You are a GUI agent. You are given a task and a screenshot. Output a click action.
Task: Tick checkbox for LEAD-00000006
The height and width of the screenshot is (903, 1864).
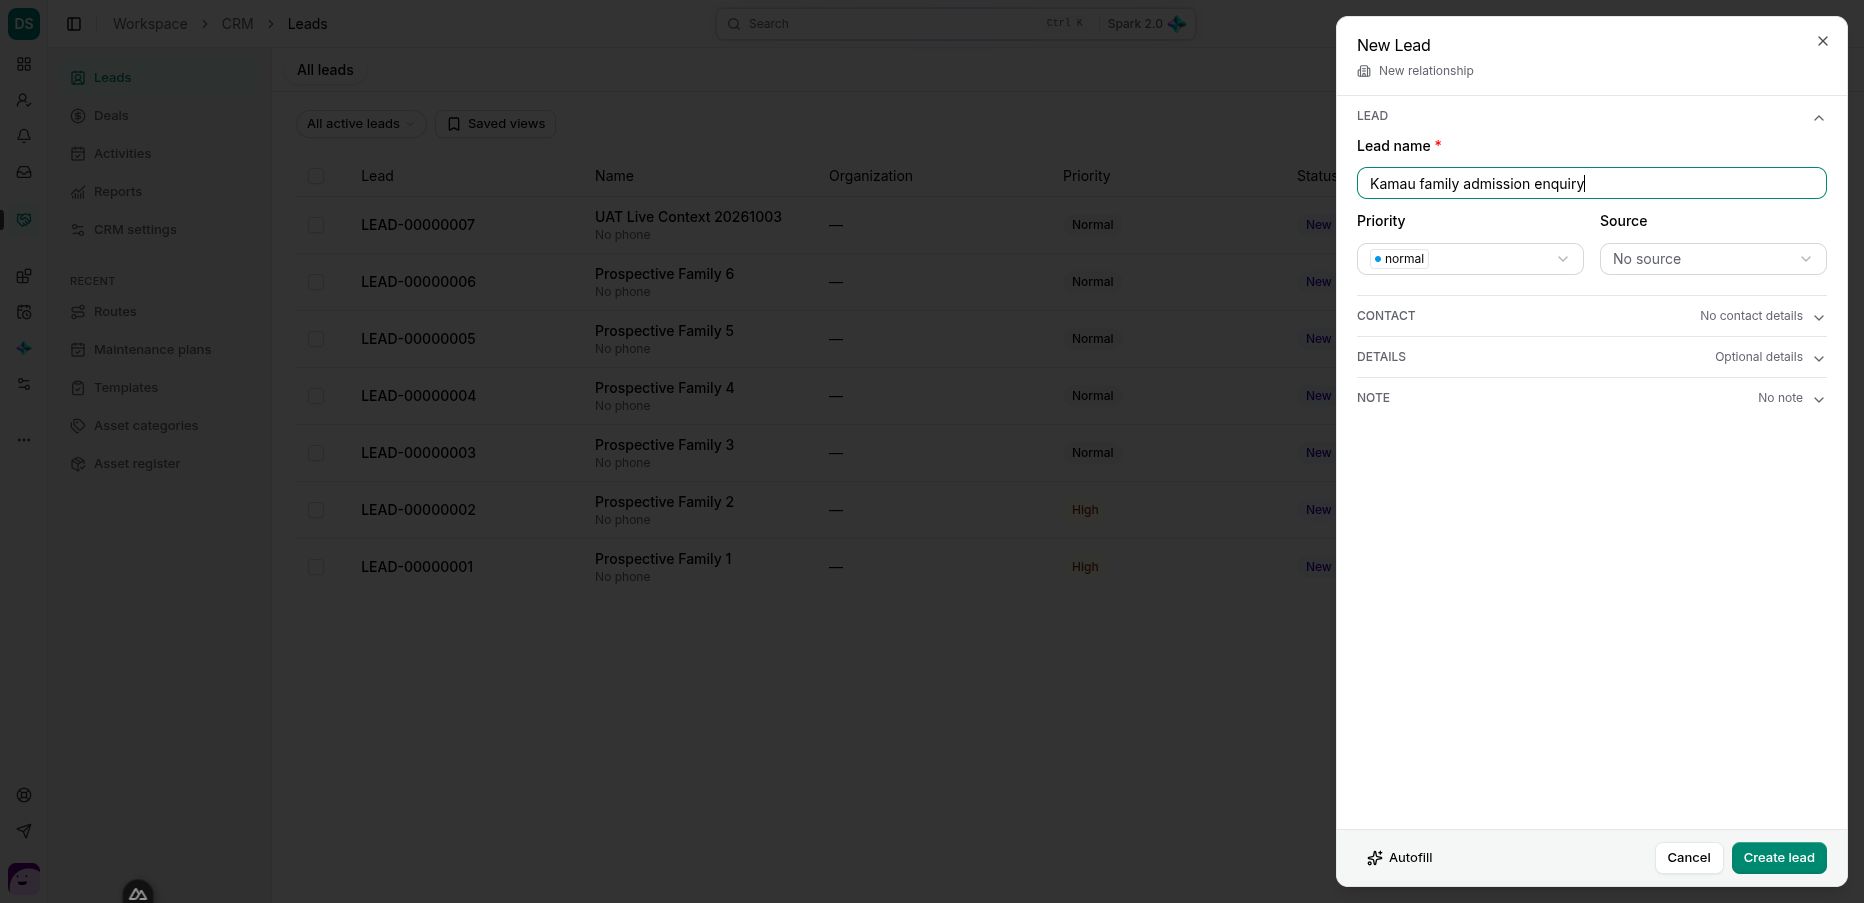point(316,282)
